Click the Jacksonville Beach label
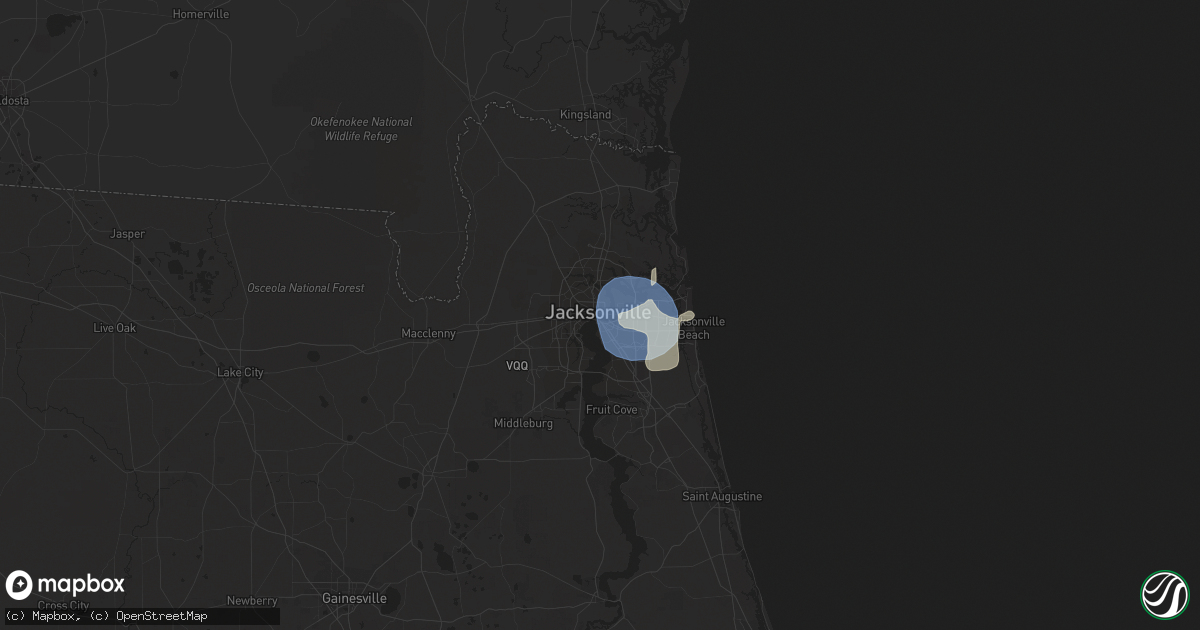The height and width of the screenshot is (630, 1200). pos(694,328)
